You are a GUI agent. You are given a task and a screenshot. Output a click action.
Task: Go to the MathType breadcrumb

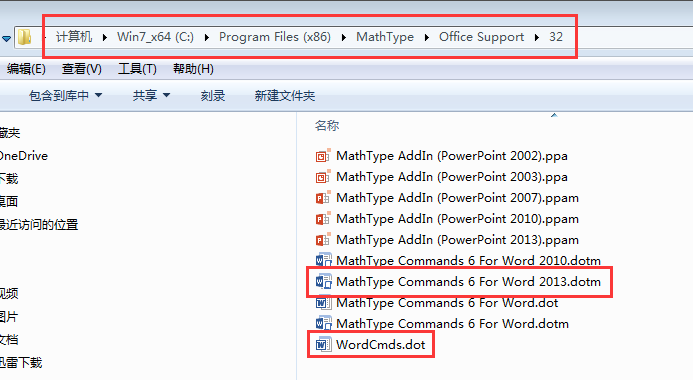(x=385, y=37)
